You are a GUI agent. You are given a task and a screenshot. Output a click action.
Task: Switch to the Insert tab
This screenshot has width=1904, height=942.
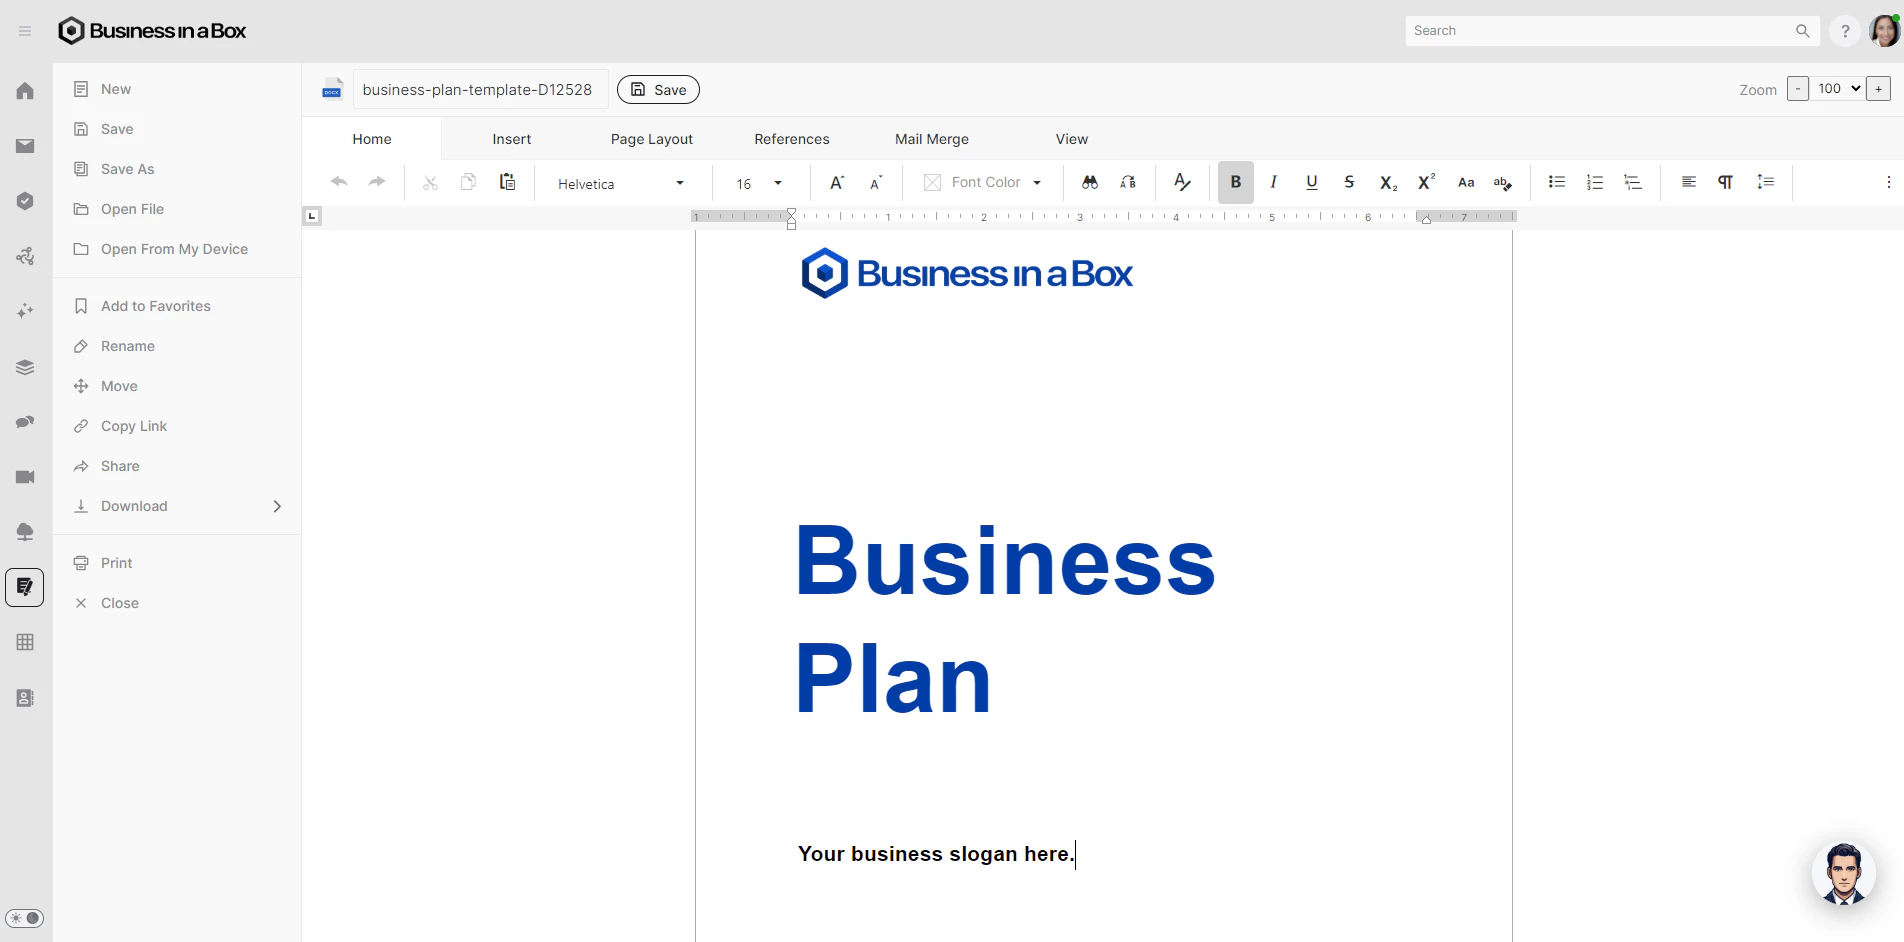[x=511, y=139]
